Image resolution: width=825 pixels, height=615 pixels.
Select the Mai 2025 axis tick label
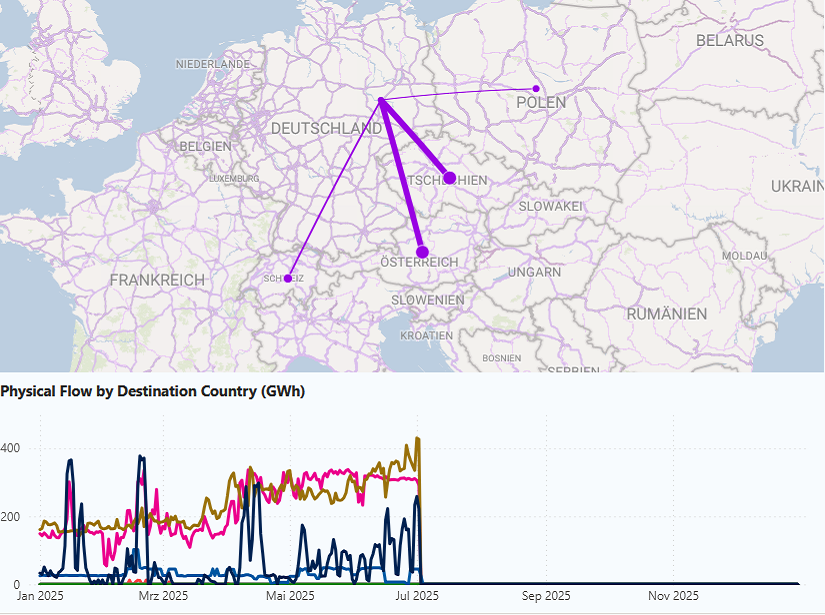pyautogui.click(x=287, y=597)
